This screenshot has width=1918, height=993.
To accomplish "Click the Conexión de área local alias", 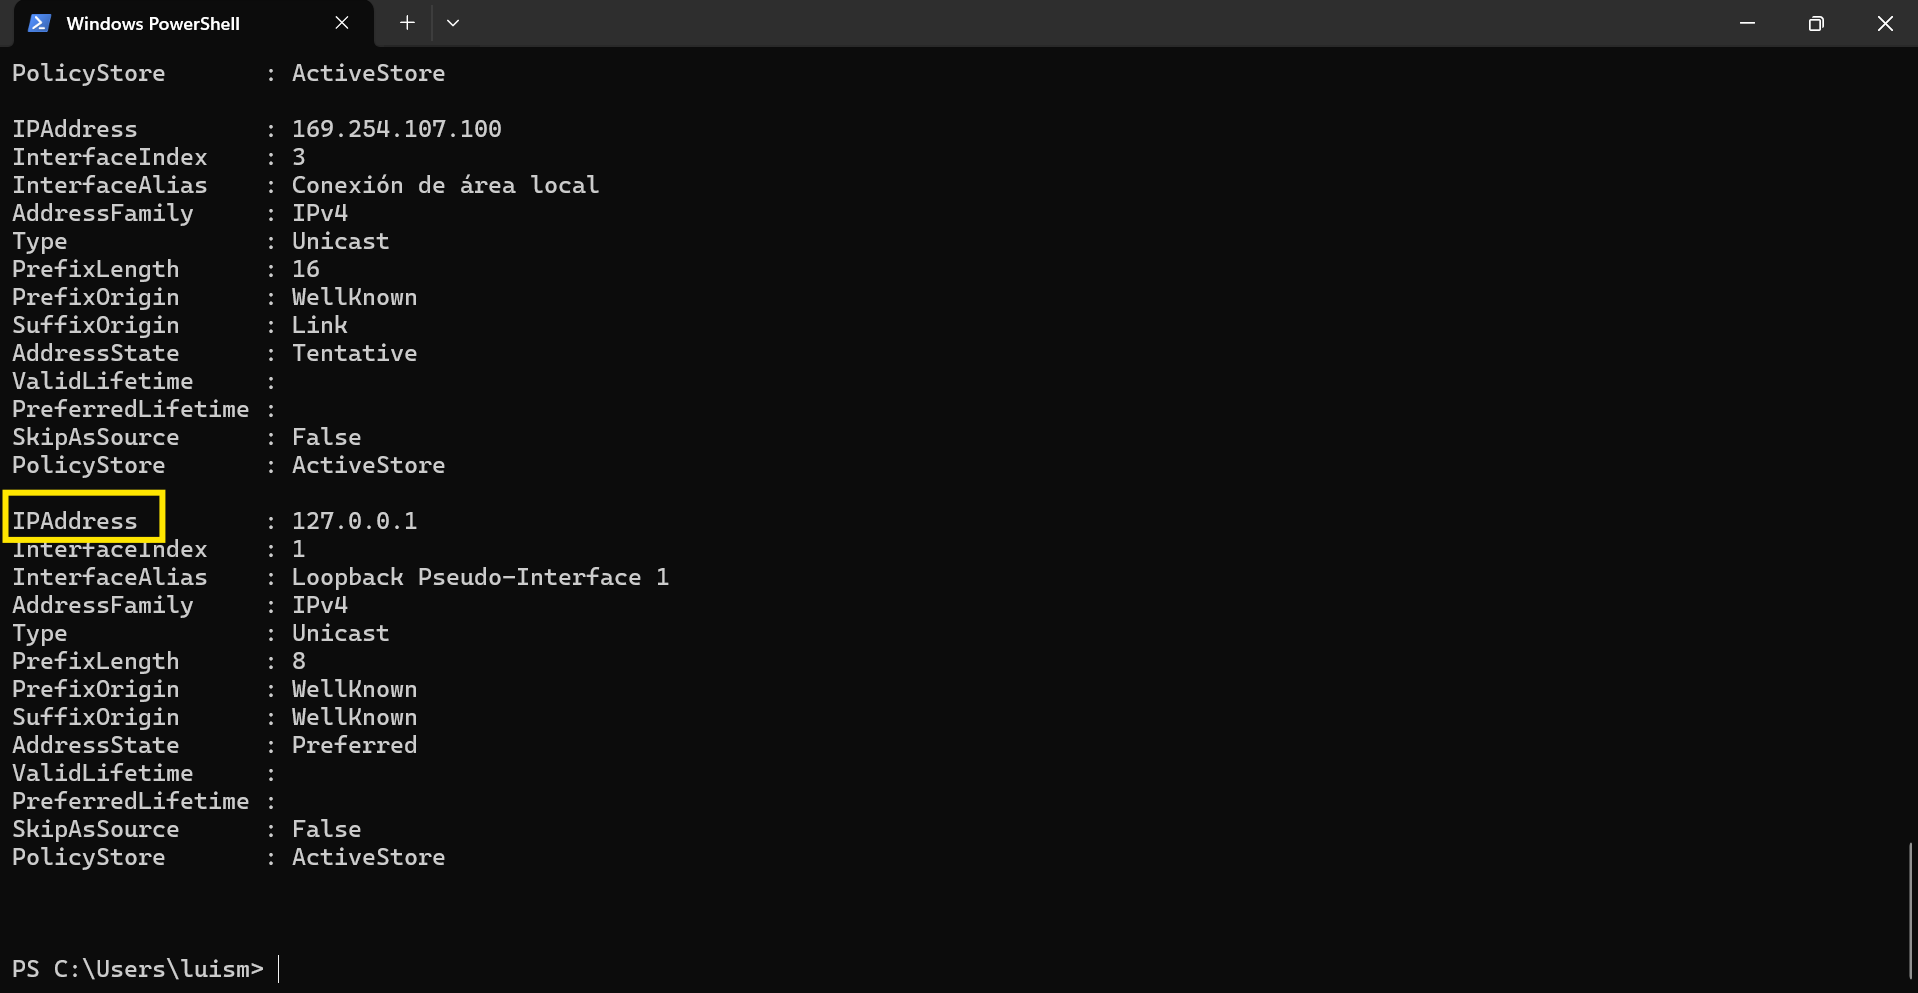I will click(x=445, y=185).
